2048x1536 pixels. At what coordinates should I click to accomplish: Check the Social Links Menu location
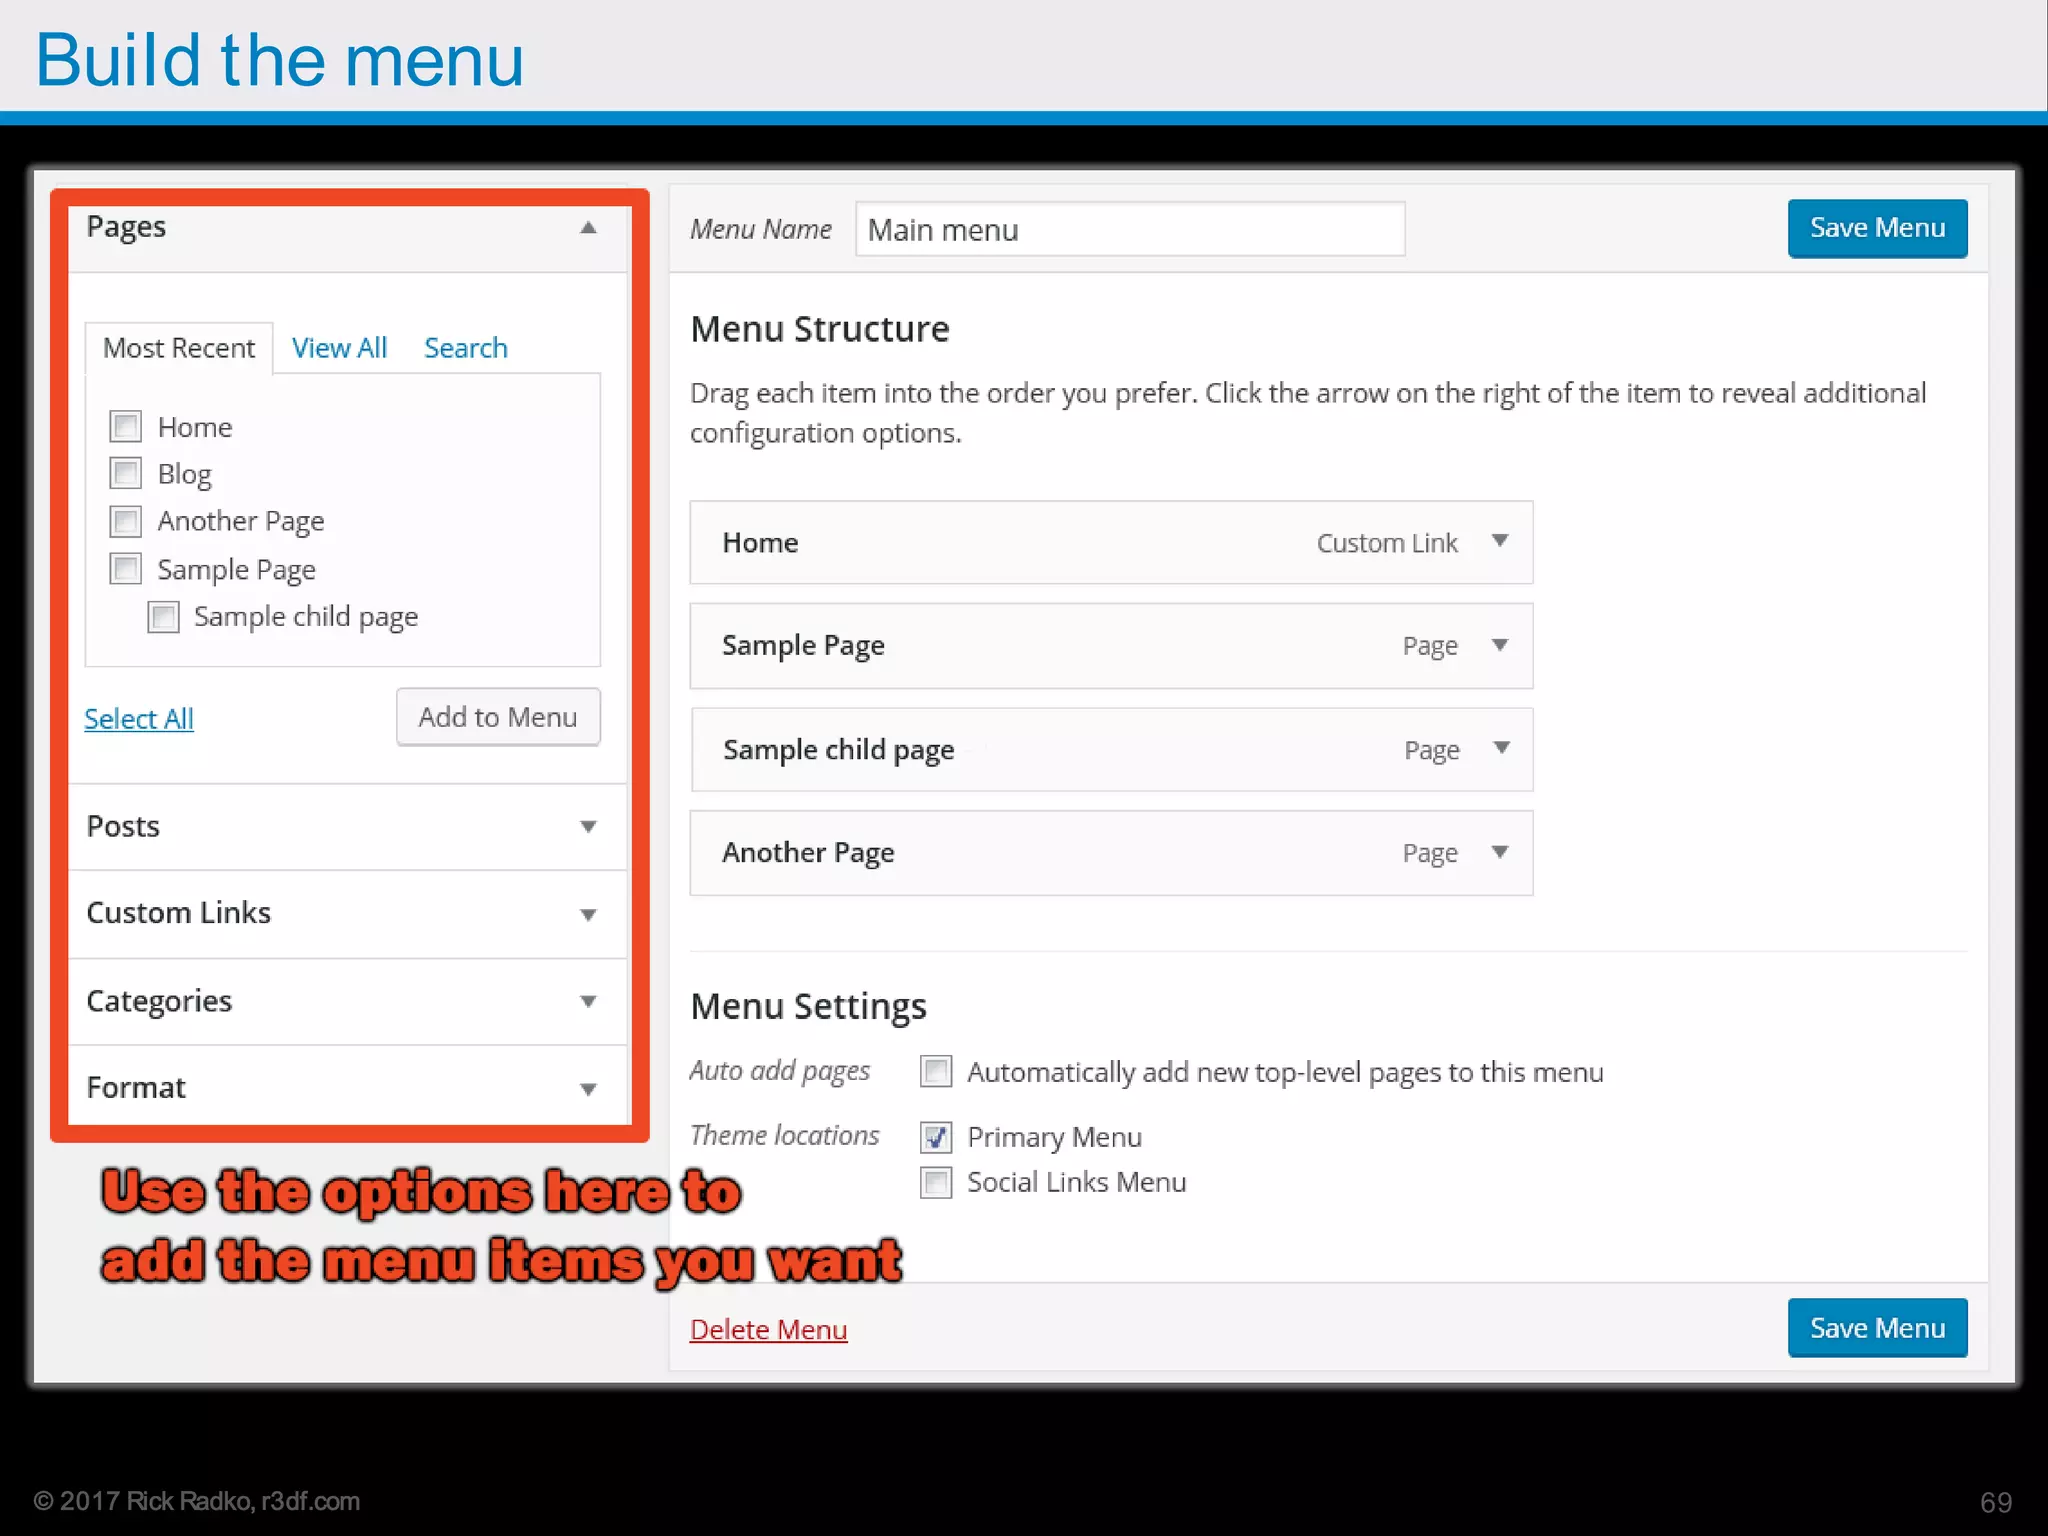[x=936, y=1183]
